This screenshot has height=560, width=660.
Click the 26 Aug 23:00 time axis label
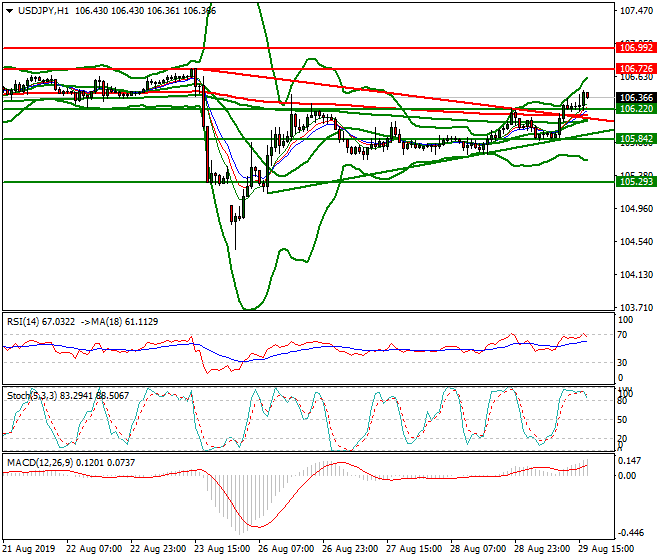[350, 549]
